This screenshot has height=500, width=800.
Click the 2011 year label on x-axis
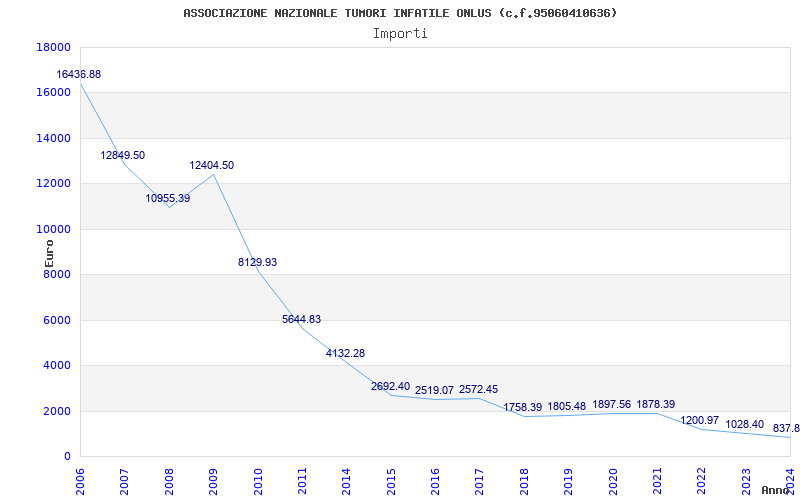click(x=303, y=481)
